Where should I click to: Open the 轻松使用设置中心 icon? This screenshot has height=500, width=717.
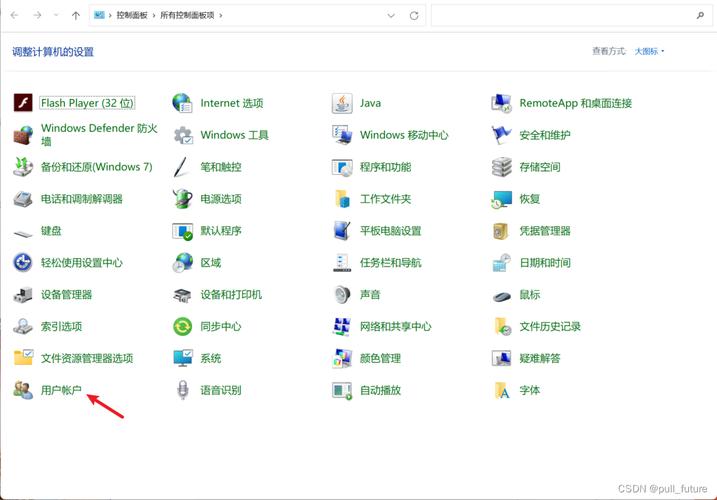point(23,263)
